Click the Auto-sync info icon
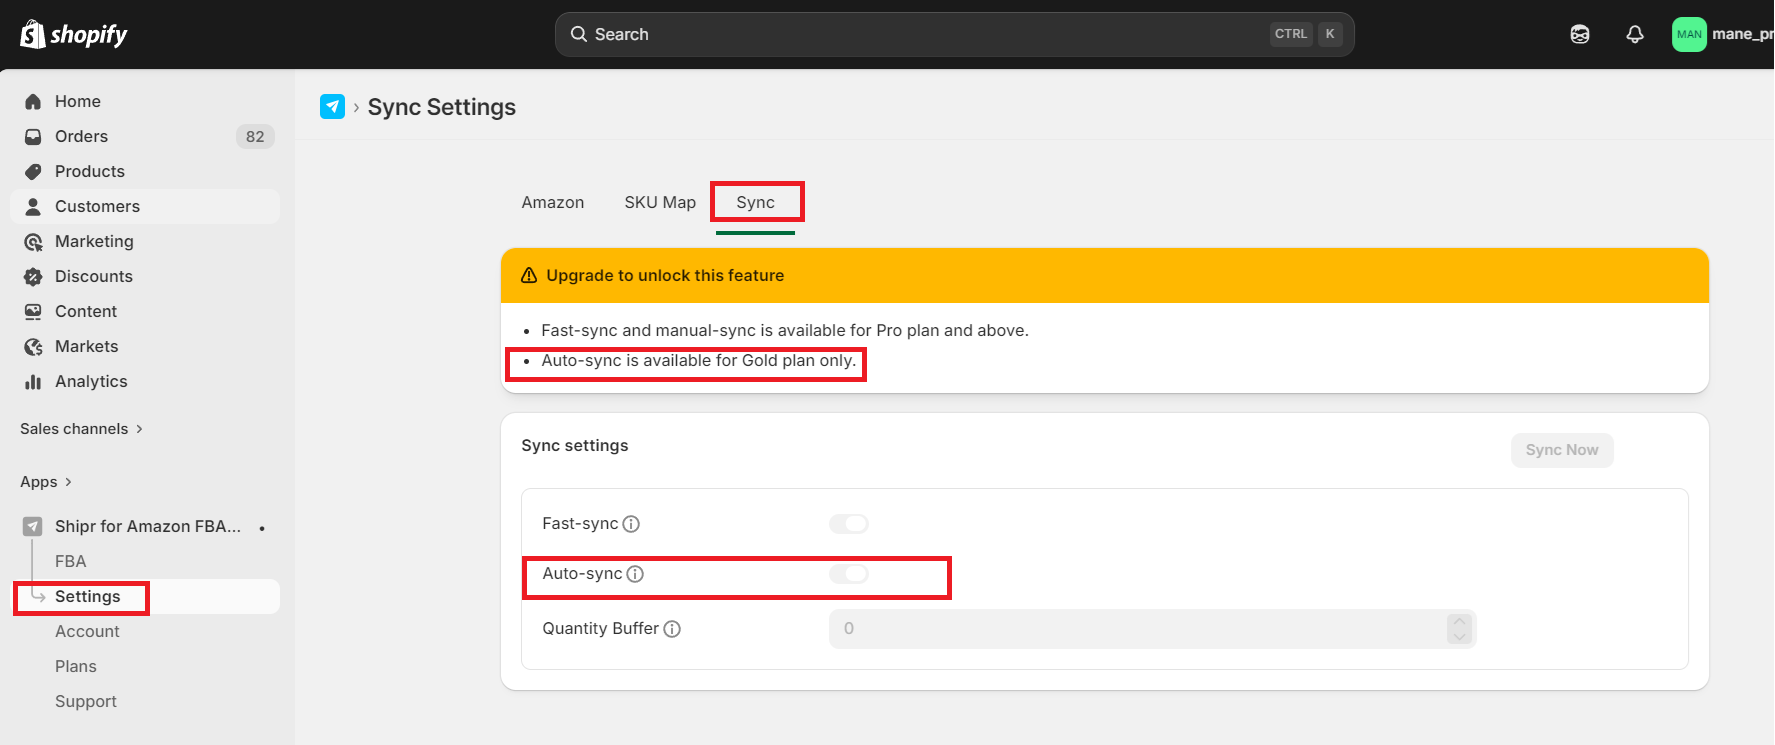This screenshot has height=745, width=1775. (x=635, y=574)
